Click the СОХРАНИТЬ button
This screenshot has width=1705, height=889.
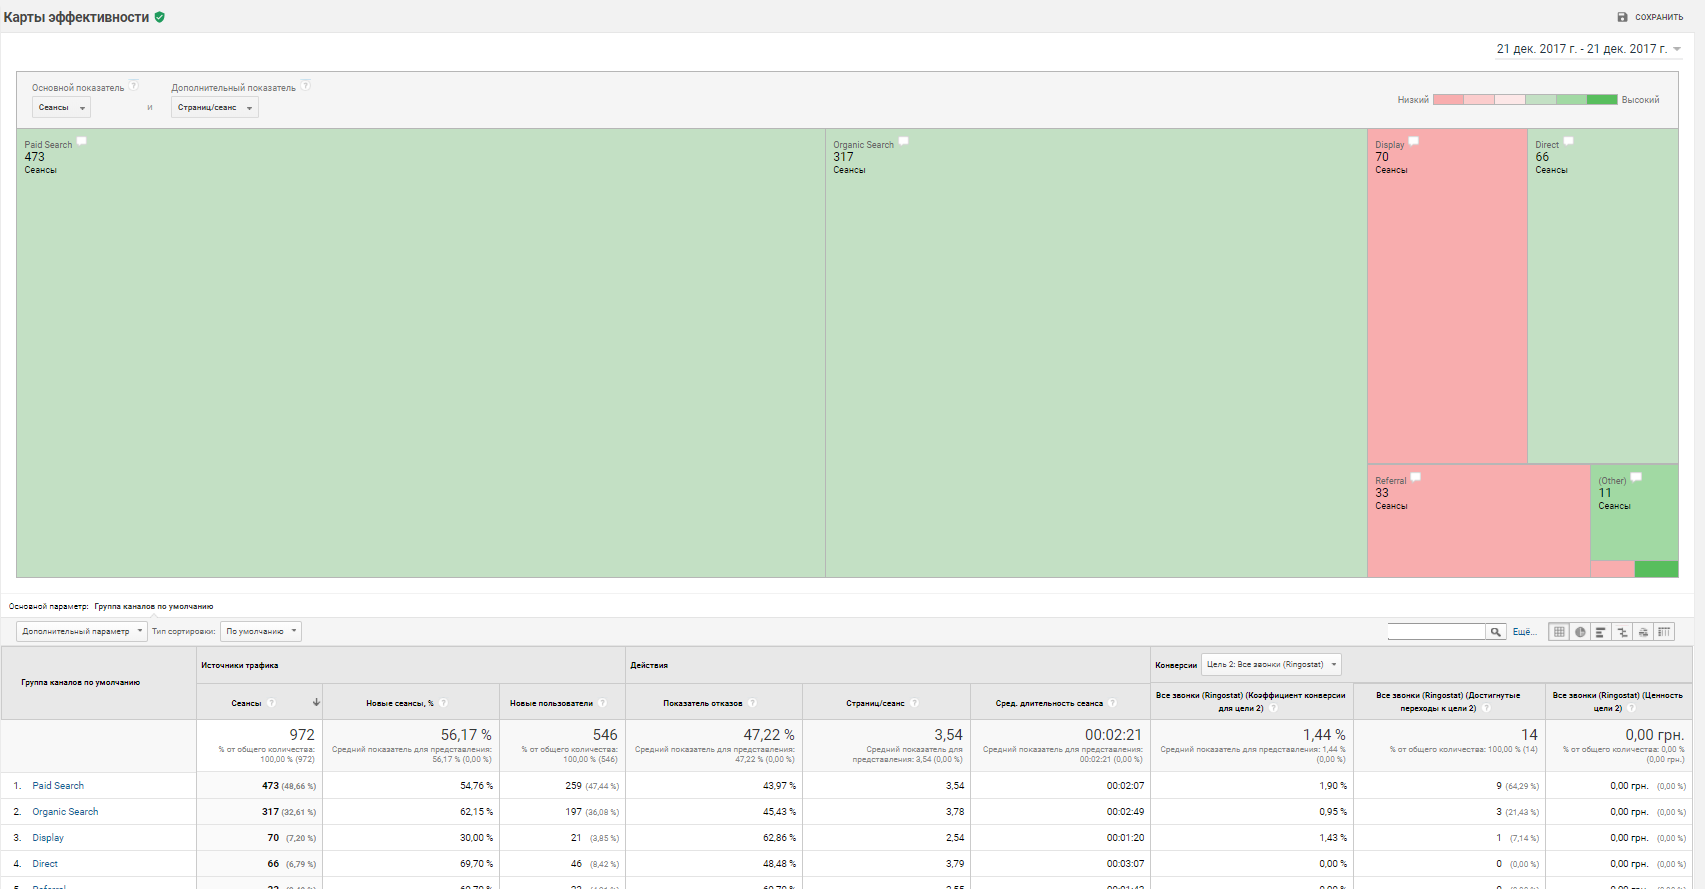click(x=1650, y=17)
